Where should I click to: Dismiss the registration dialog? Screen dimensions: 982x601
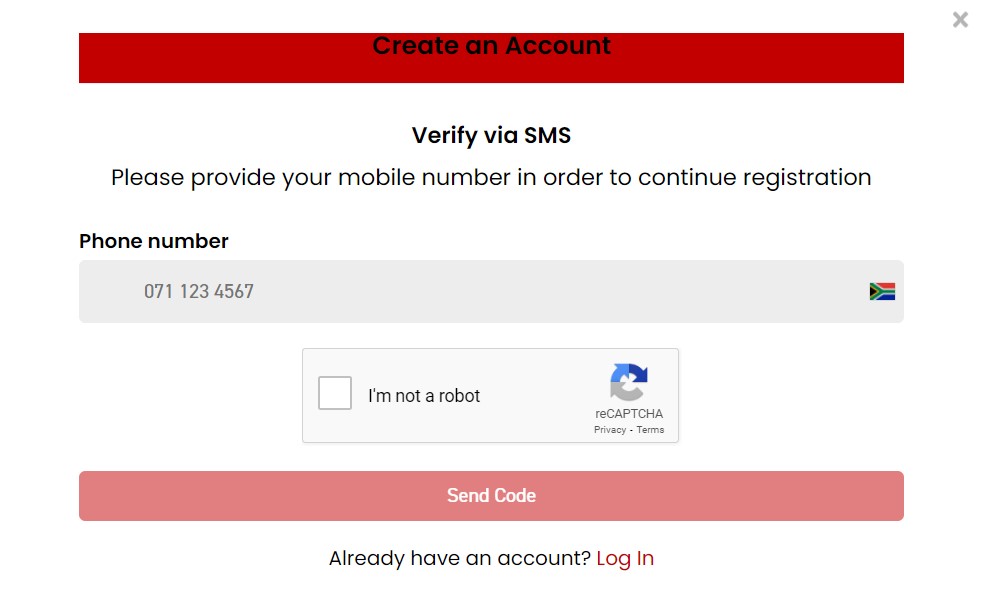pyautogui.click(x=959, y=19)
